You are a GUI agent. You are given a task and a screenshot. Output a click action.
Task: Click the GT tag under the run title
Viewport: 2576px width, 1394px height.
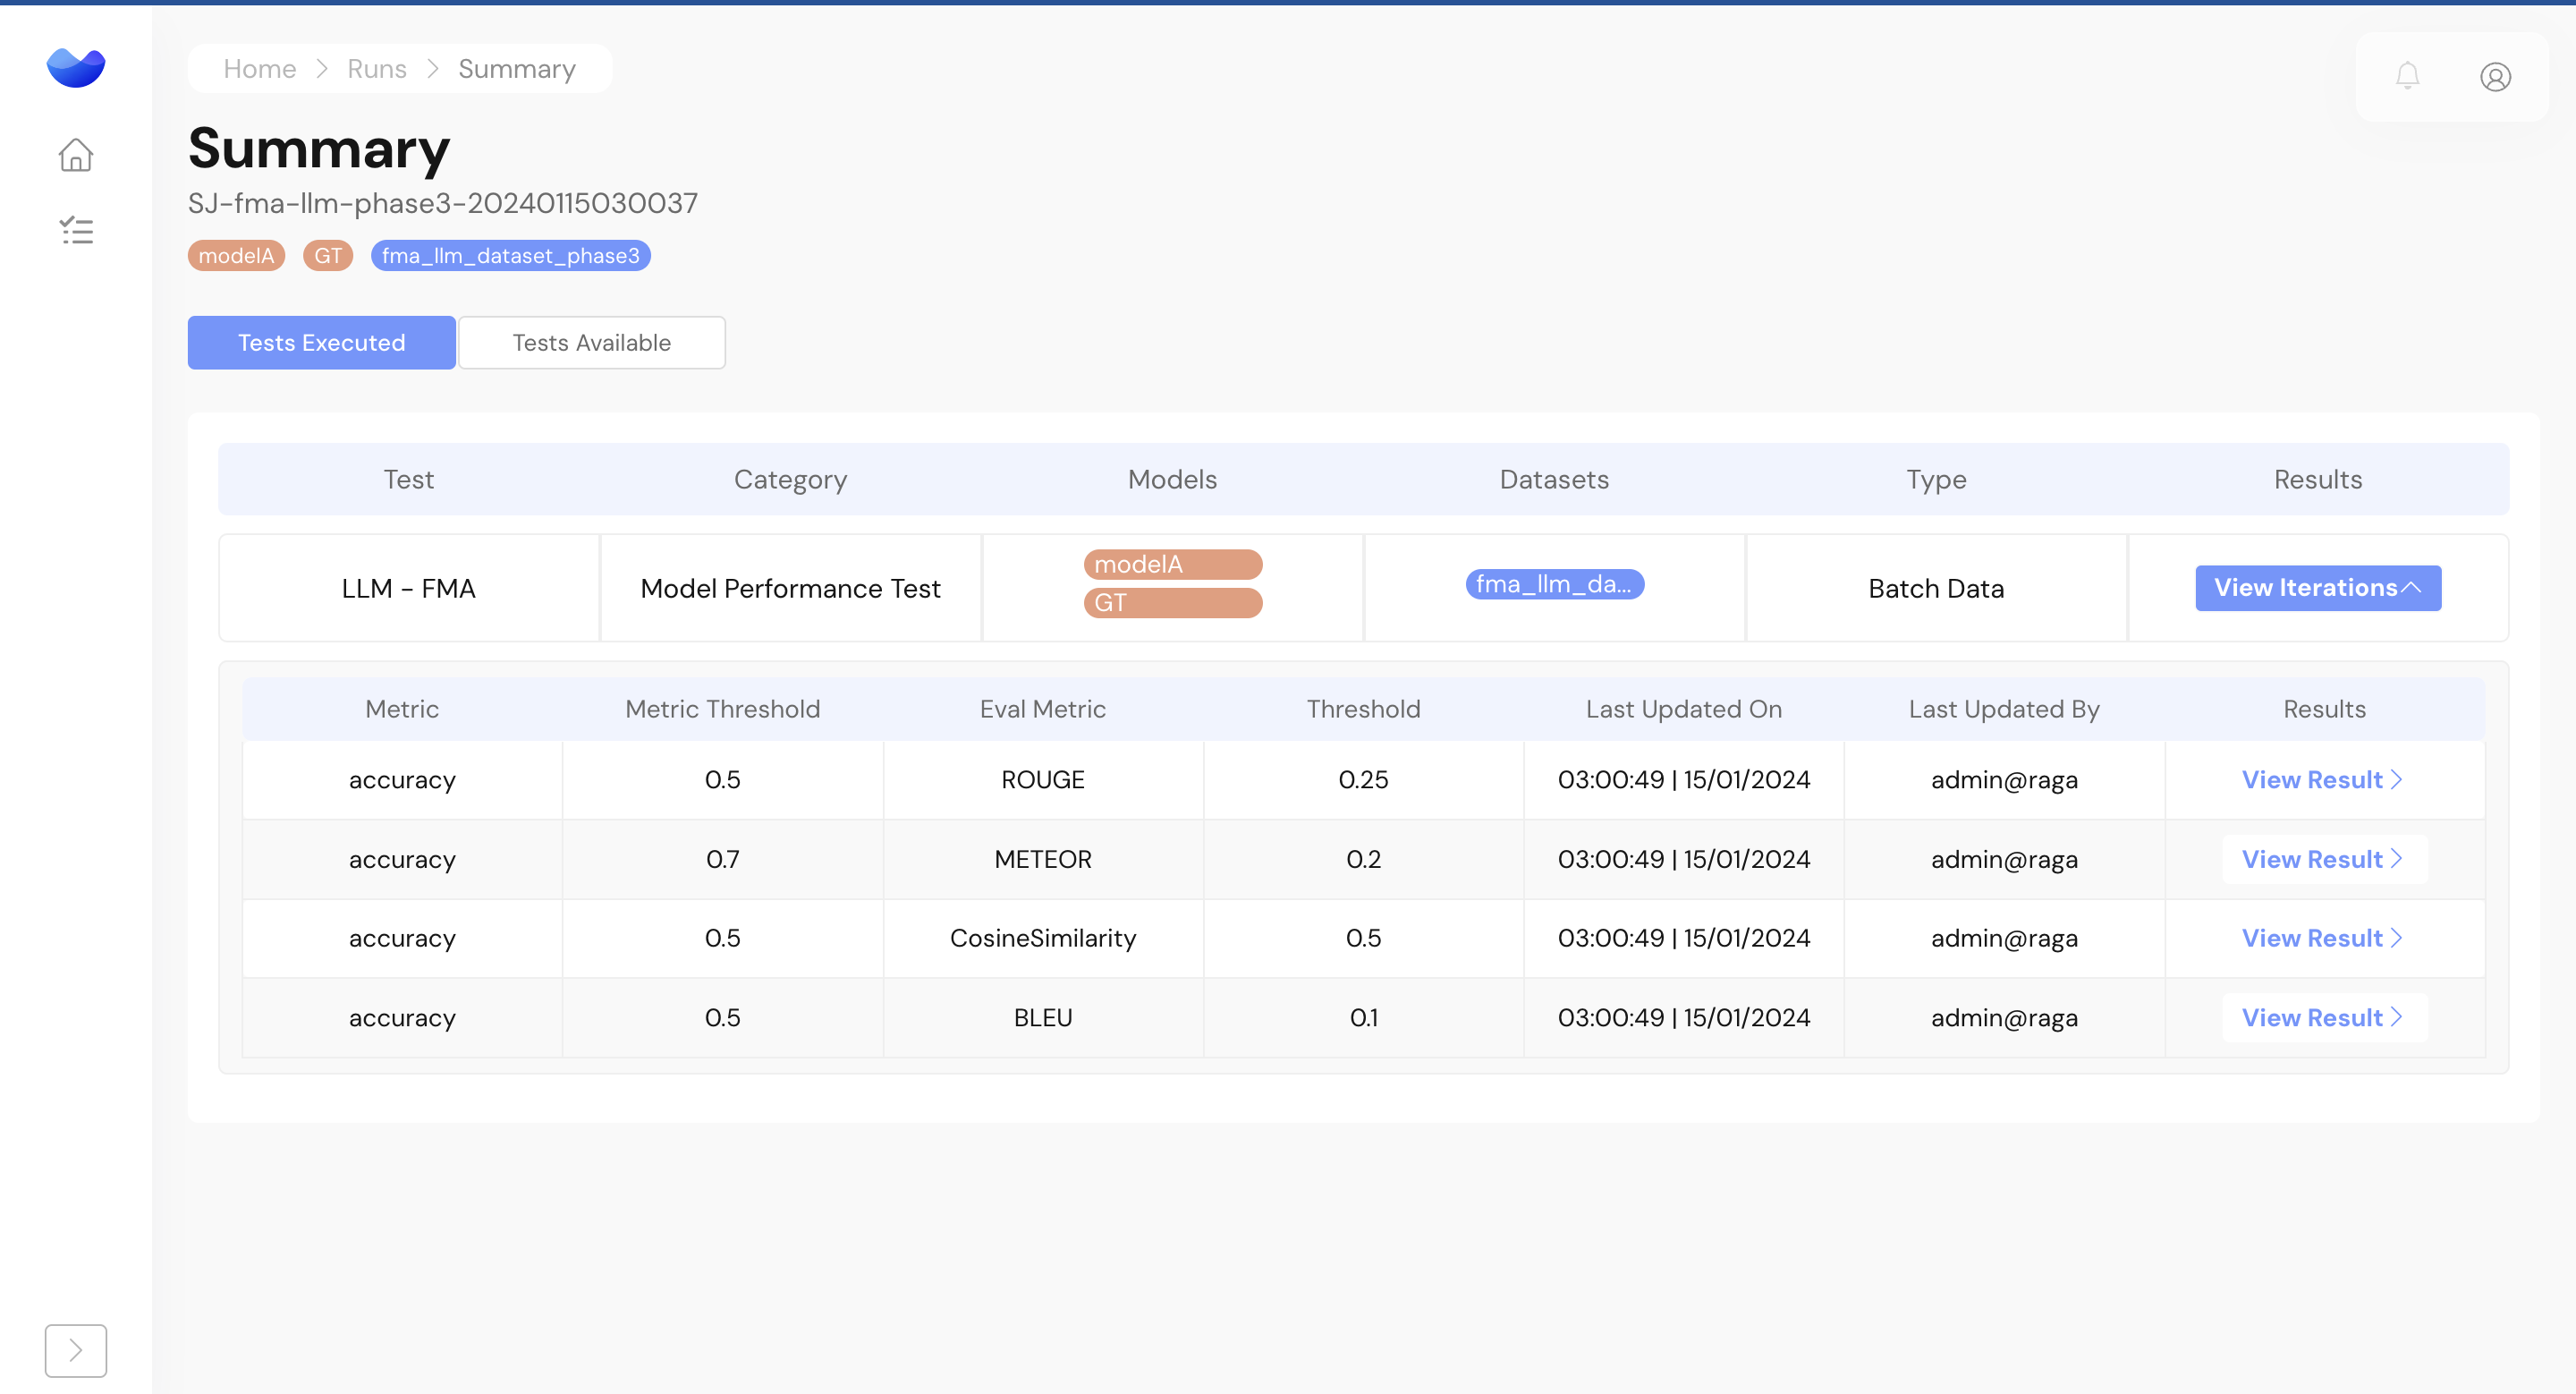(327, 256)
